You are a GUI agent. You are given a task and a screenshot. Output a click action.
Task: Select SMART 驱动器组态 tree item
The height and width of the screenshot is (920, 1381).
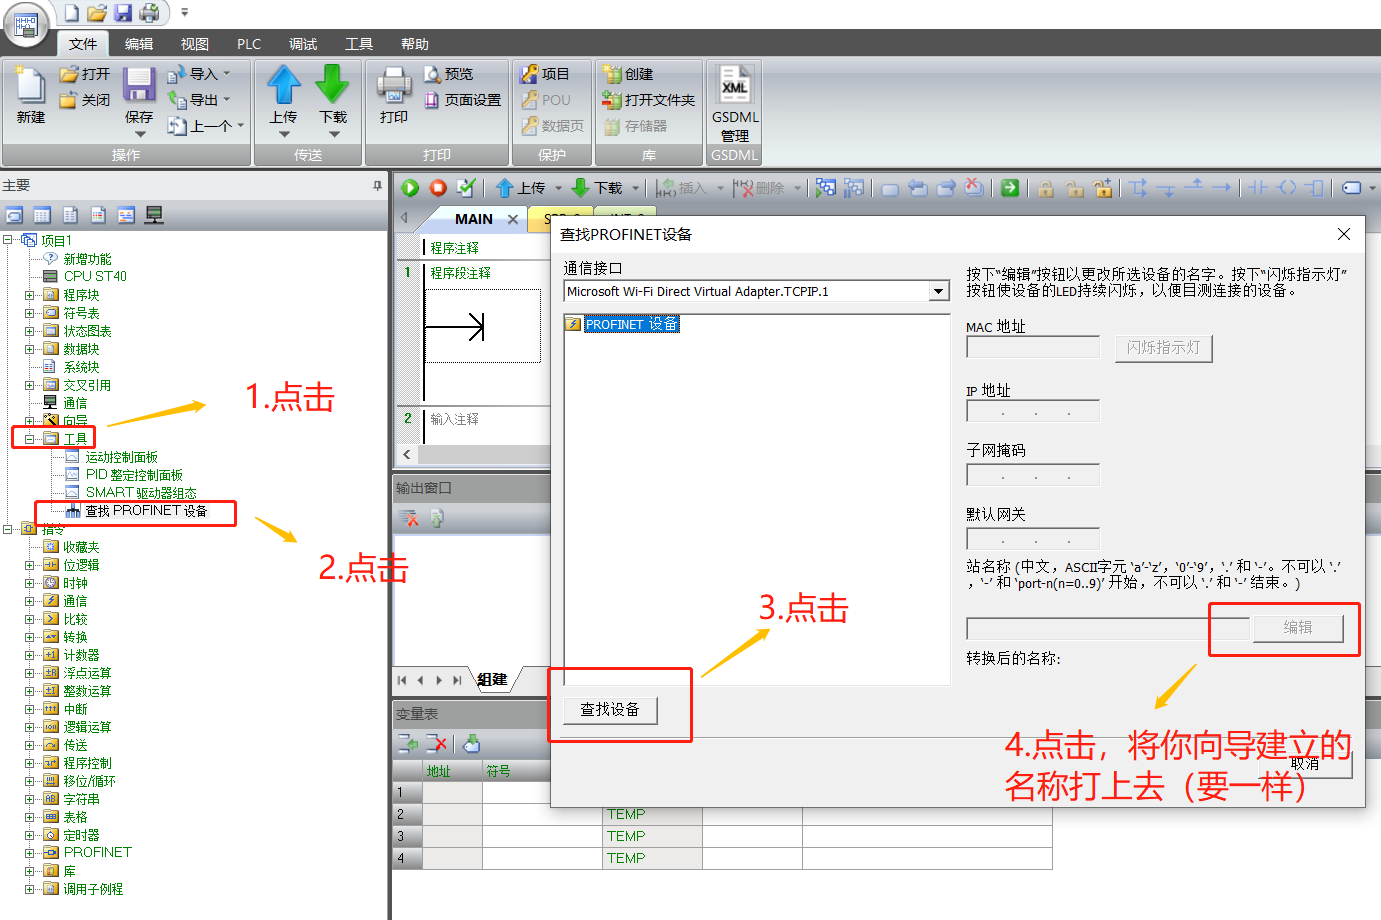[x=141, y=493]
